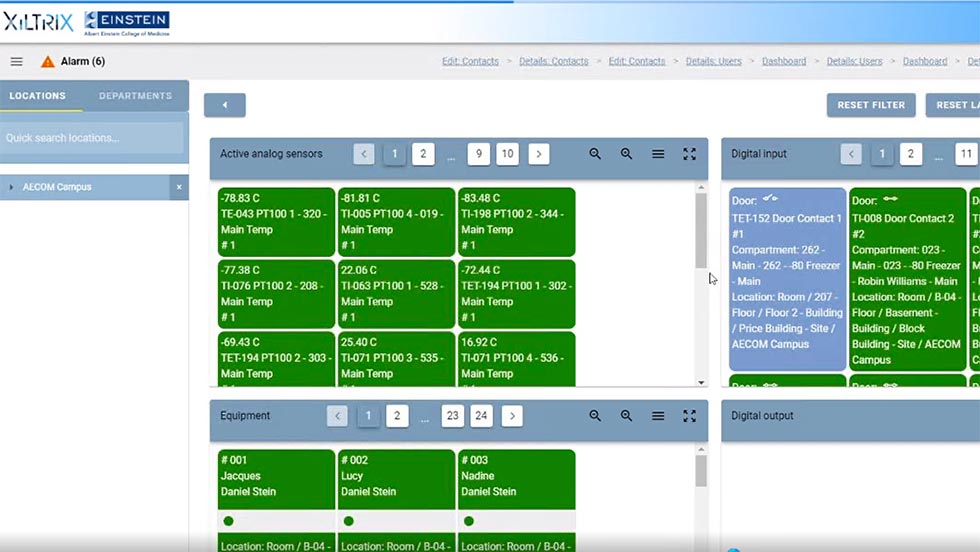Viewport: 980px width, 552px height.
Task: Jump to page 10 of analog sensors
Action: tap(507, 154)
